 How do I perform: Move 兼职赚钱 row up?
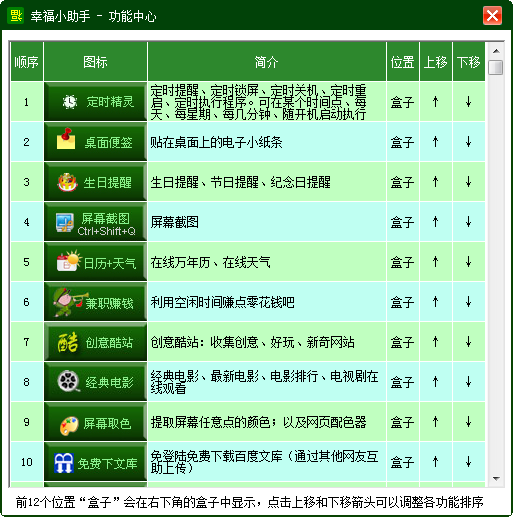point(435,302)
